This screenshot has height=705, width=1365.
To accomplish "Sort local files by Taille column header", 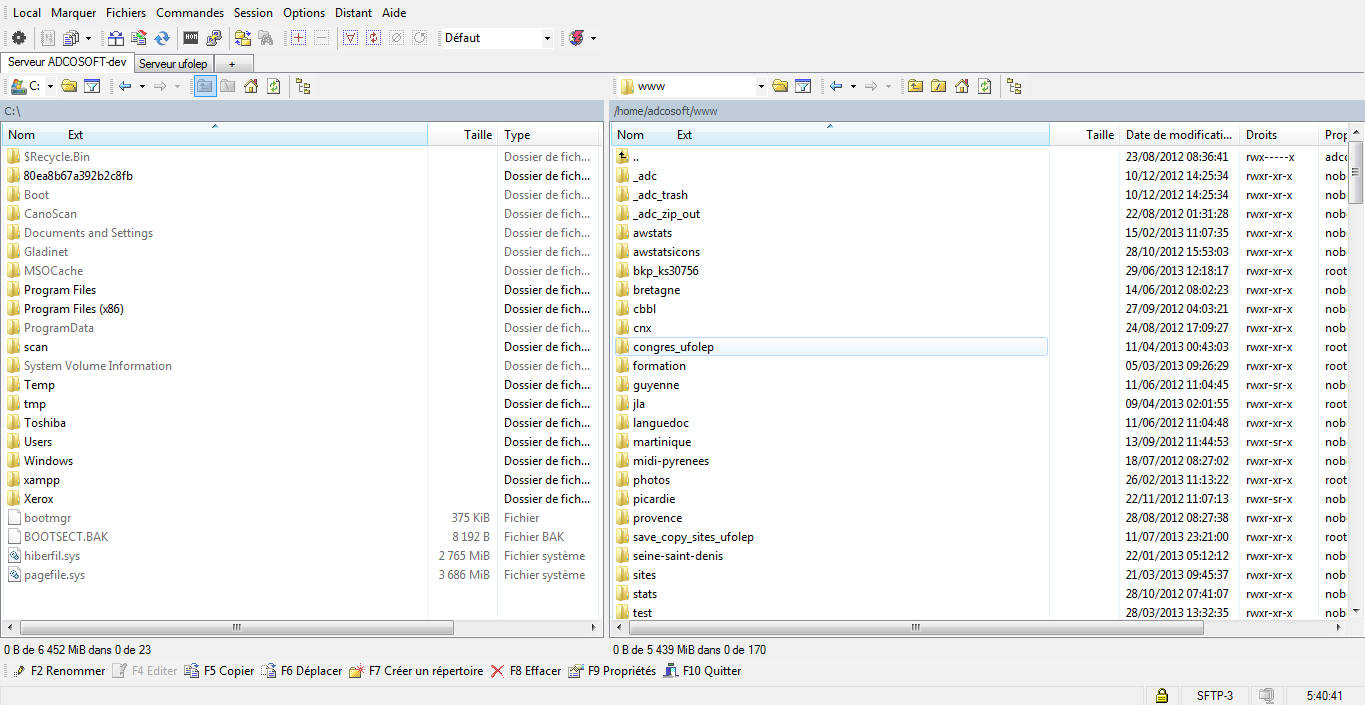I will 462,135.
